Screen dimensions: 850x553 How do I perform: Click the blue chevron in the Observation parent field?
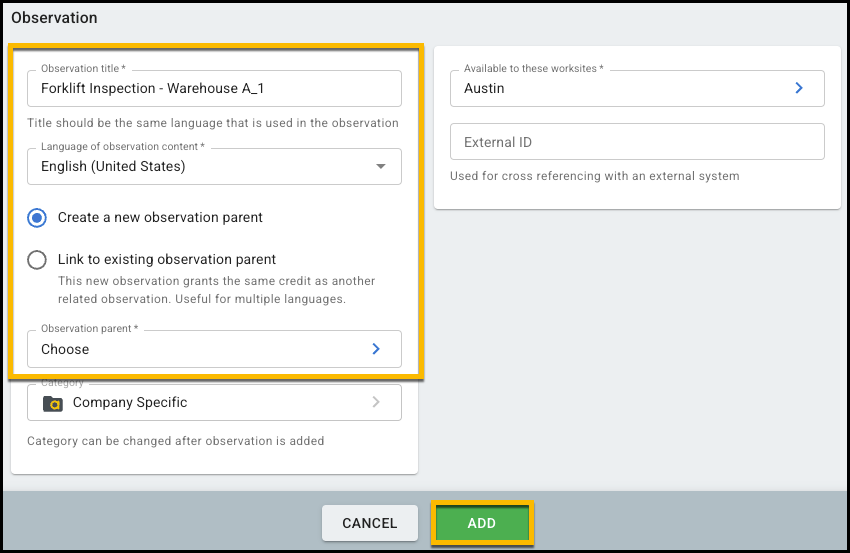376,349
